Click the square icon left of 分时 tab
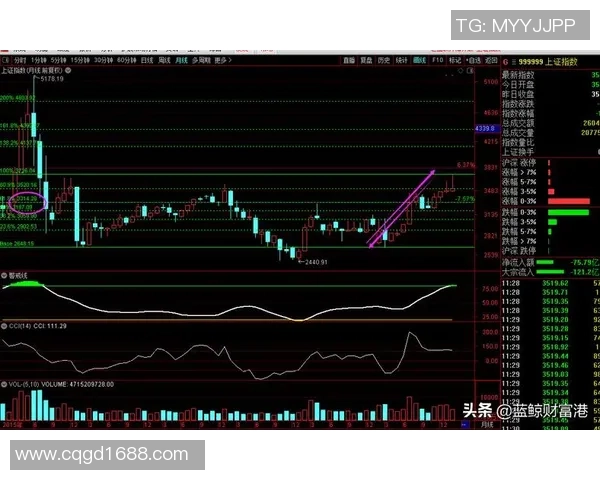Image resolution: width=600 pixels, height=480 pixels. pyautogui.click(x=5, y=61)
